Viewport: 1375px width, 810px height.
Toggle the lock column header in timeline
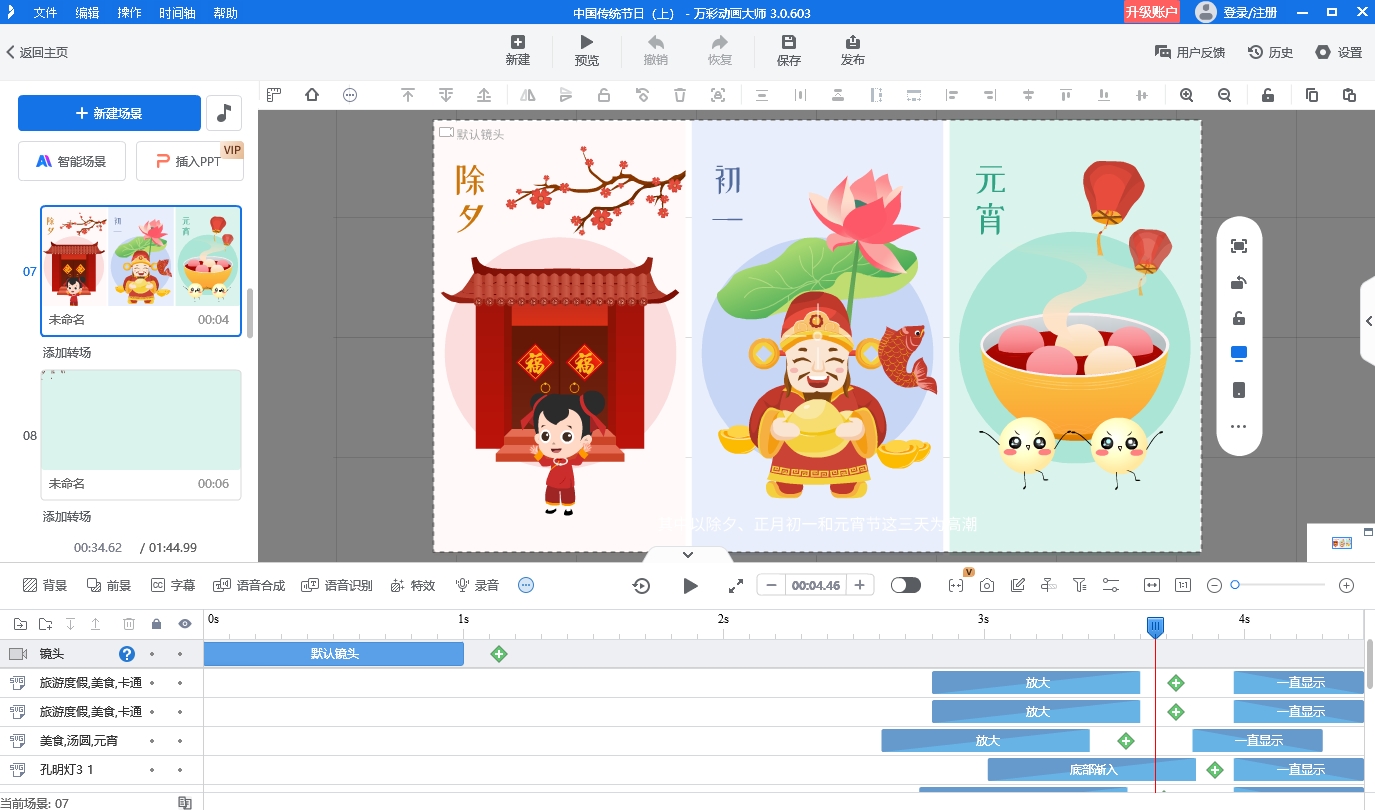pyautogui.click(x=156, y=624)
